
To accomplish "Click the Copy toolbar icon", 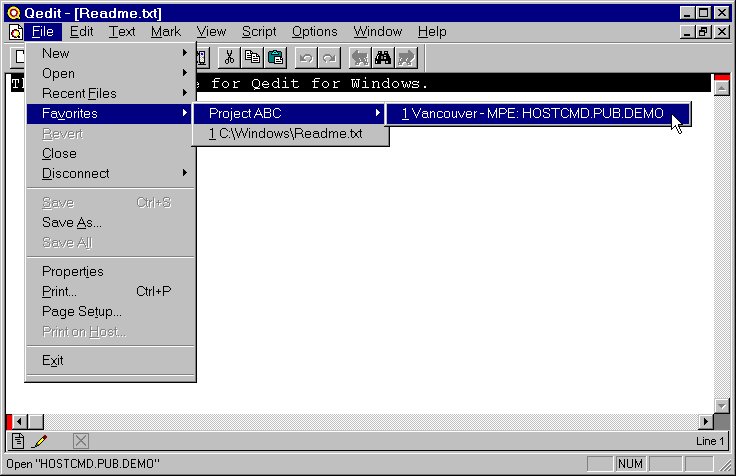I will (252, 58).
